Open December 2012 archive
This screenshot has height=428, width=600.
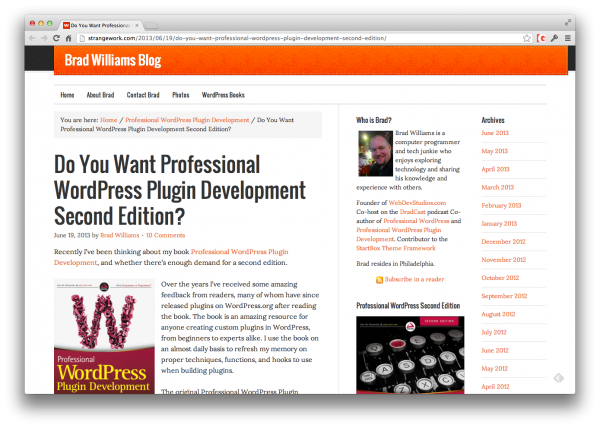(x=503, y=242)
